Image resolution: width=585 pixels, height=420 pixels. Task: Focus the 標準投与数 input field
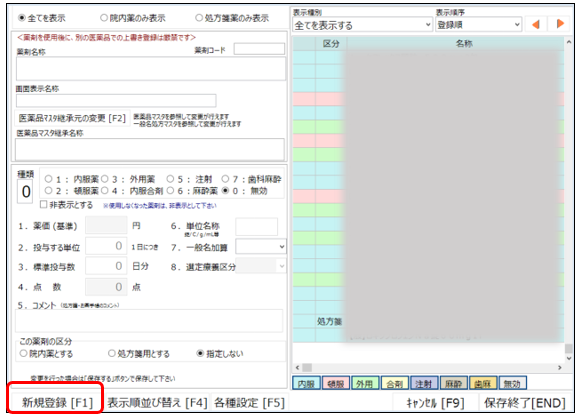pyautogui.click(x=106, y=266)
